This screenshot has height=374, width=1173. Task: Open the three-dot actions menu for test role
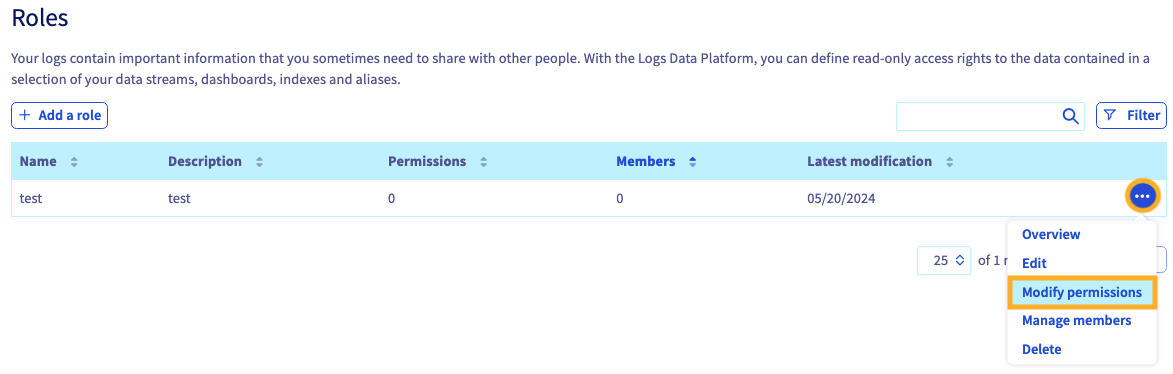1142,197
